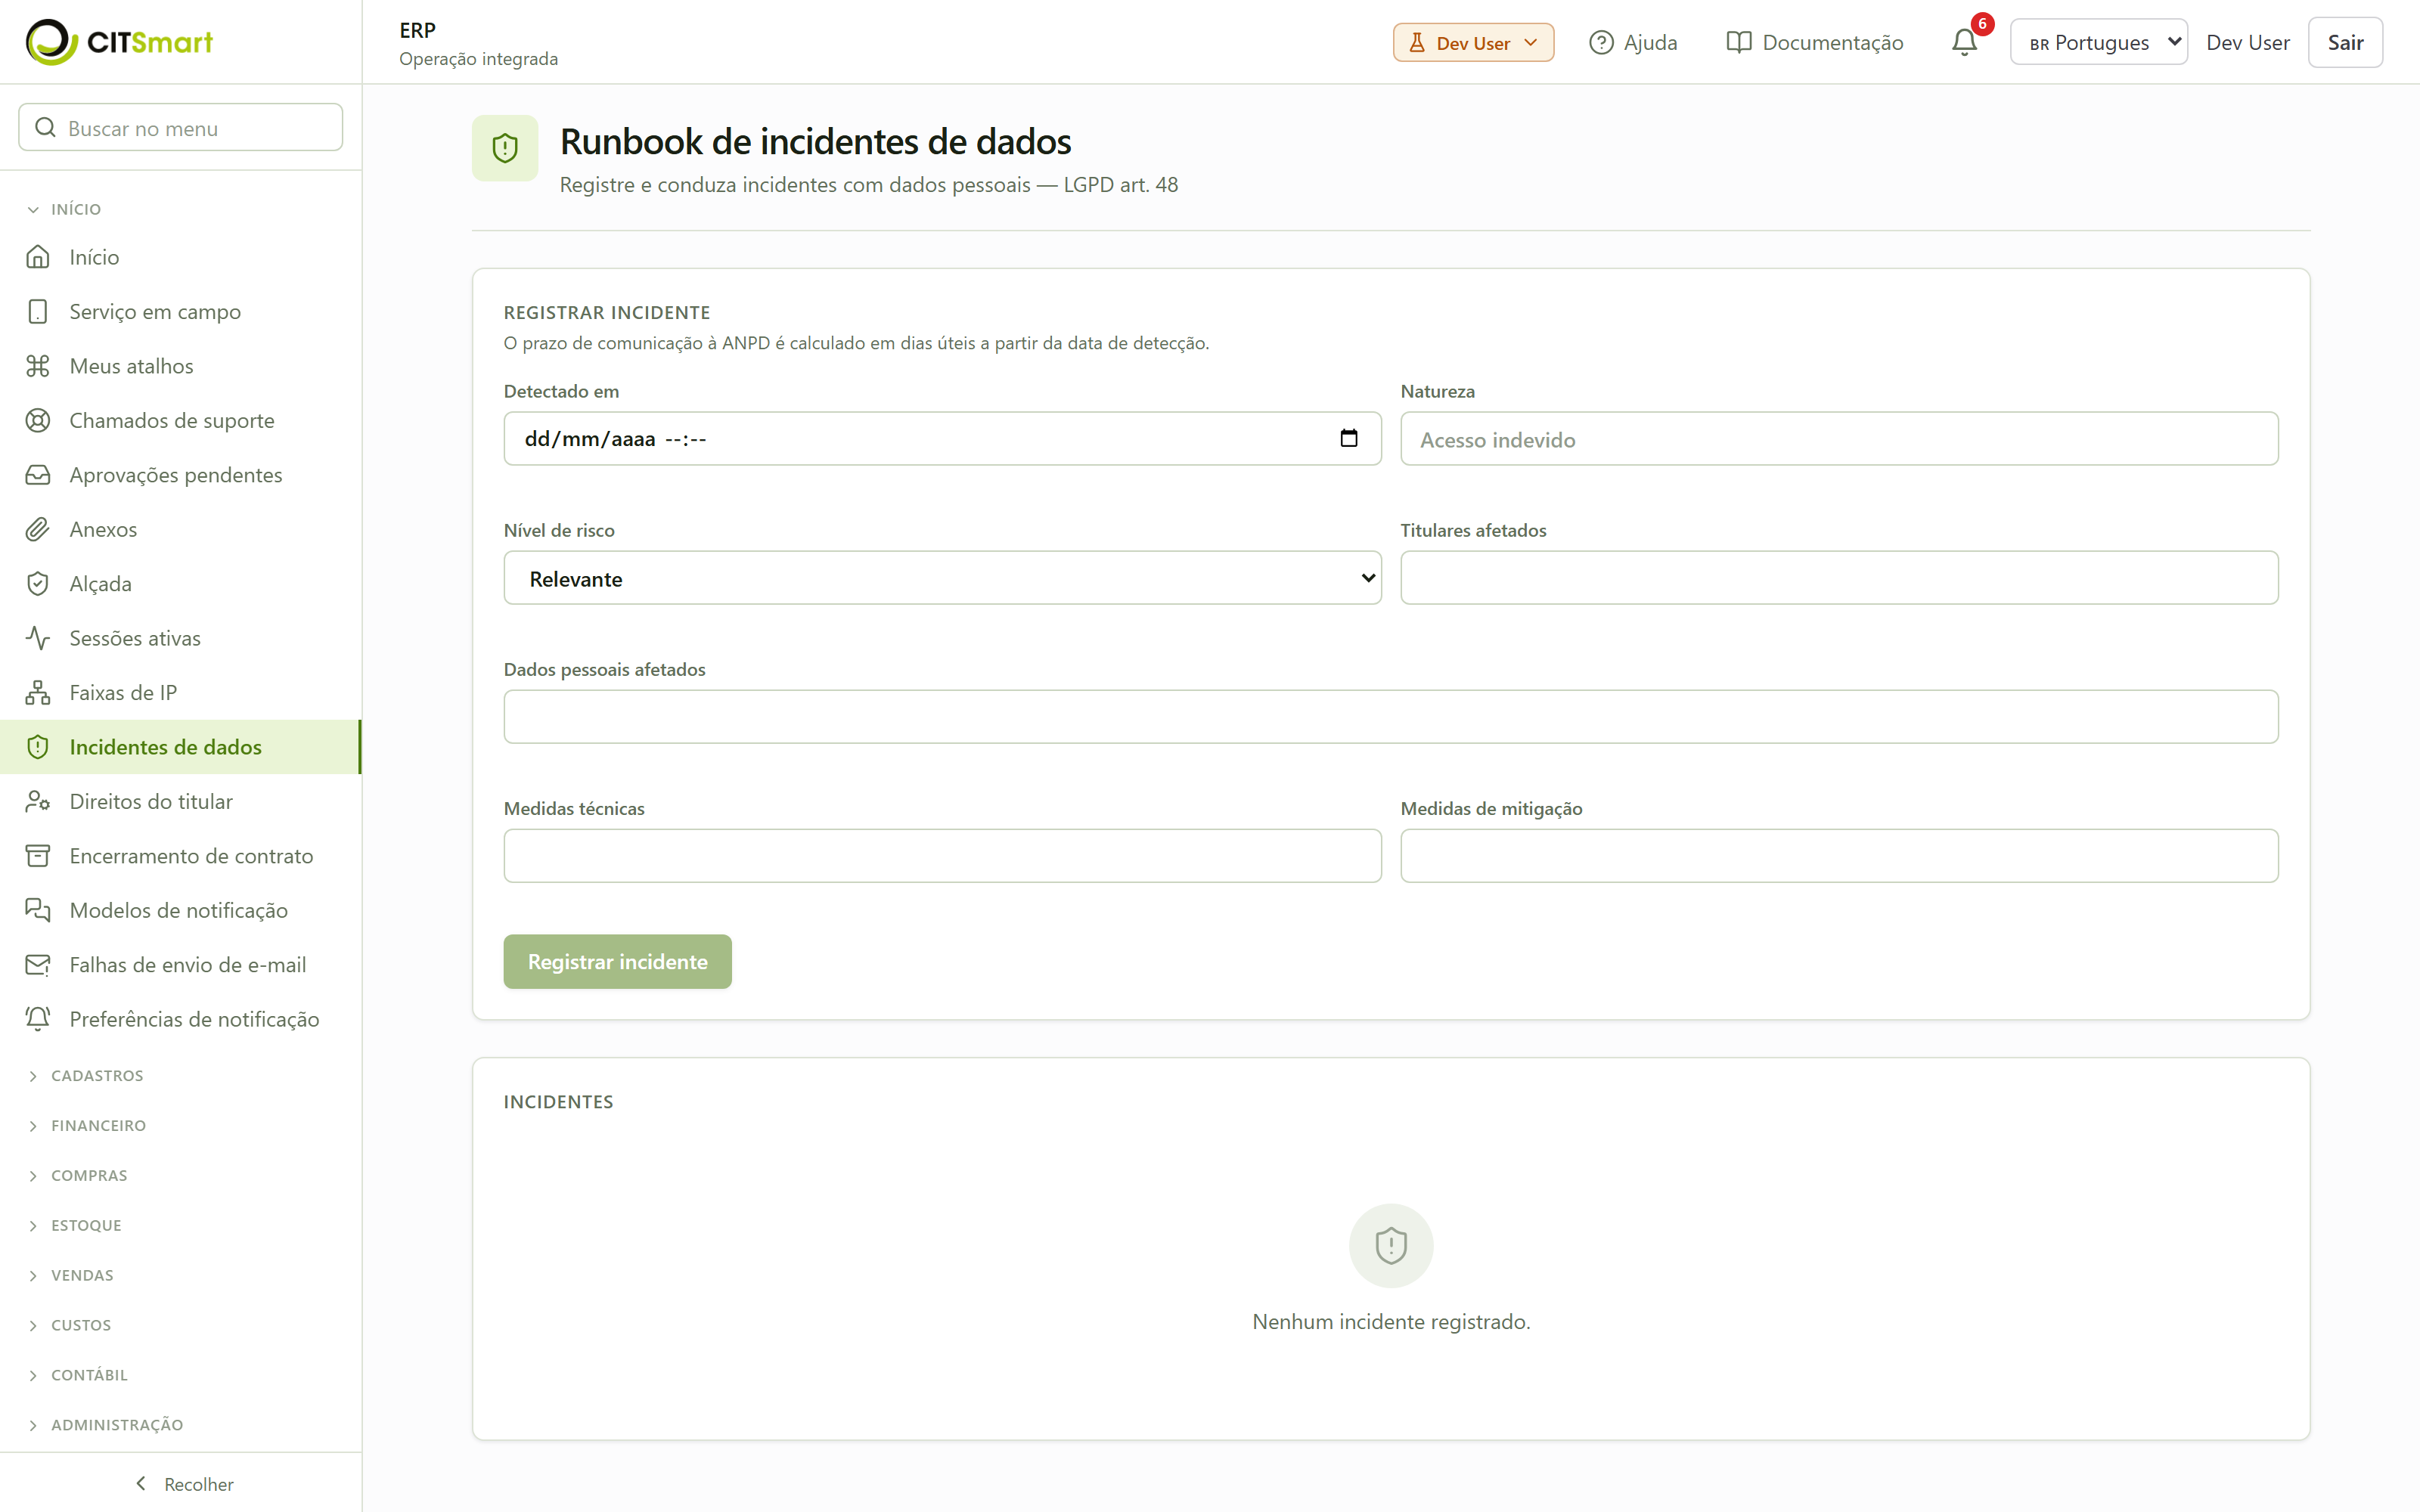Click the Serviço em campo icon
The height and width of the screenshot is (1512, 2420).
click(x=38, y=311)
